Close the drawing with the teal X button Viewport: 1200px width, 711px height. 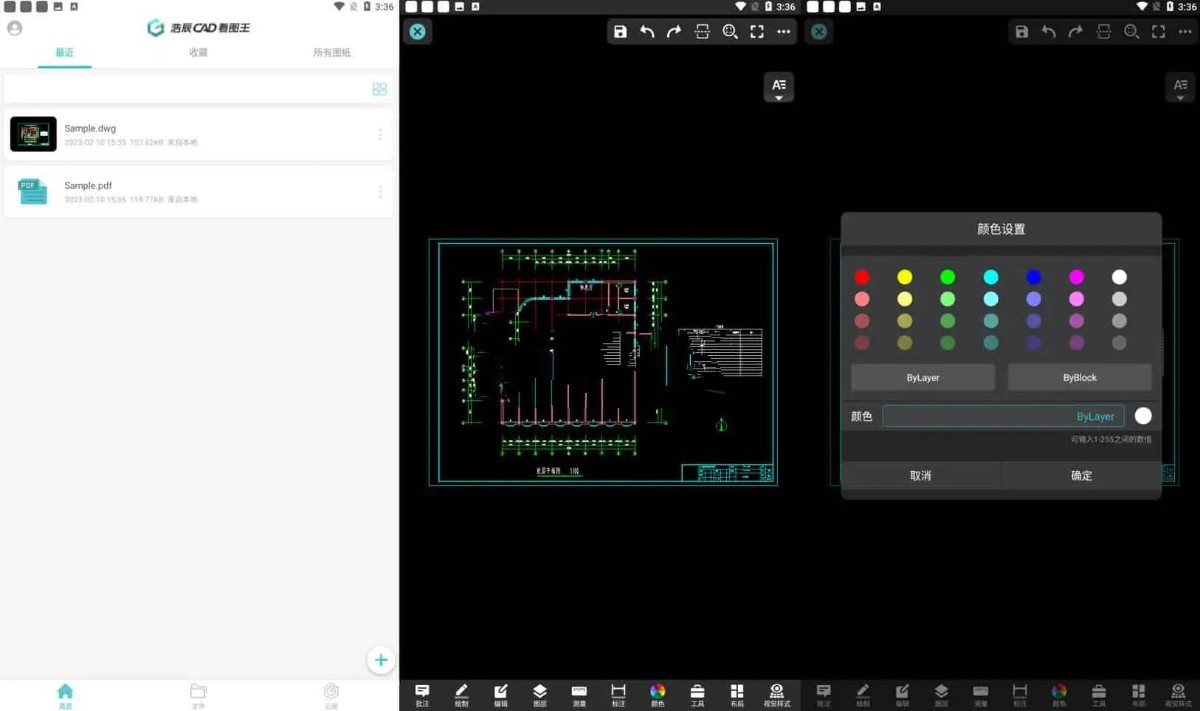pos(418,32)
